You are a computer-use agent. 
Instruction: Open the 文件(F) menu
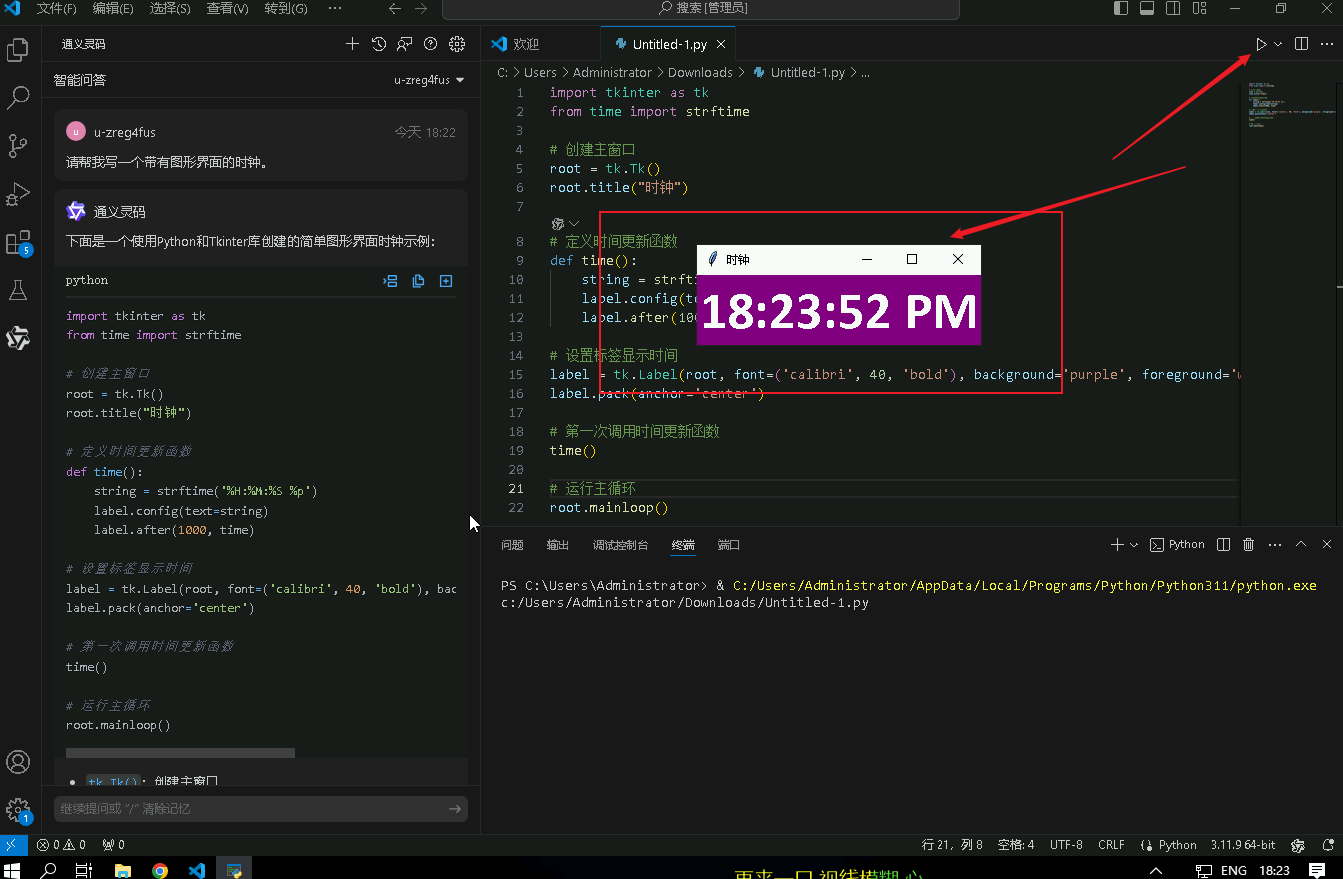click(x=56, y=8)
